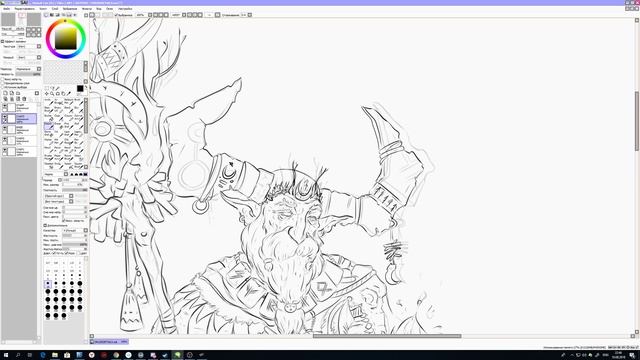This screenshot has height=360, width=640.
Task: Adjust the brush Size slider
Action: (x=74, y=180)
